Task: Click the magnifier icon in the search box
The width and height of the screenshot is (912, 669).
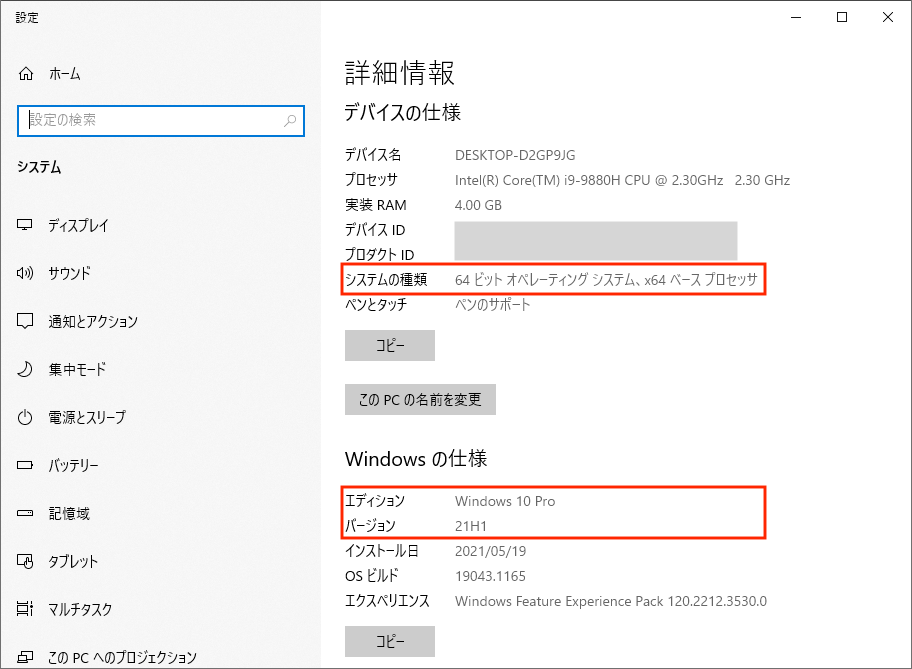Action: [x=290, y=121]
